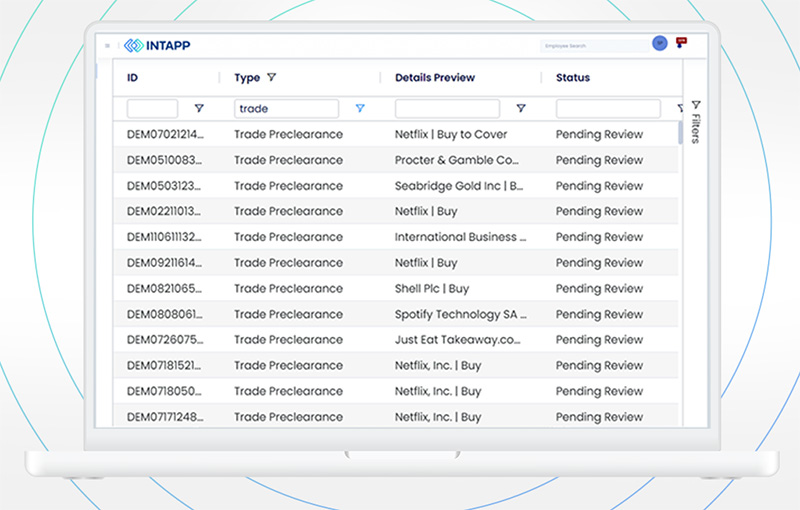Image resolution: width=800 pixels, height=510 pixels.
Task: Click the Employee Search field
Action: 593,46
